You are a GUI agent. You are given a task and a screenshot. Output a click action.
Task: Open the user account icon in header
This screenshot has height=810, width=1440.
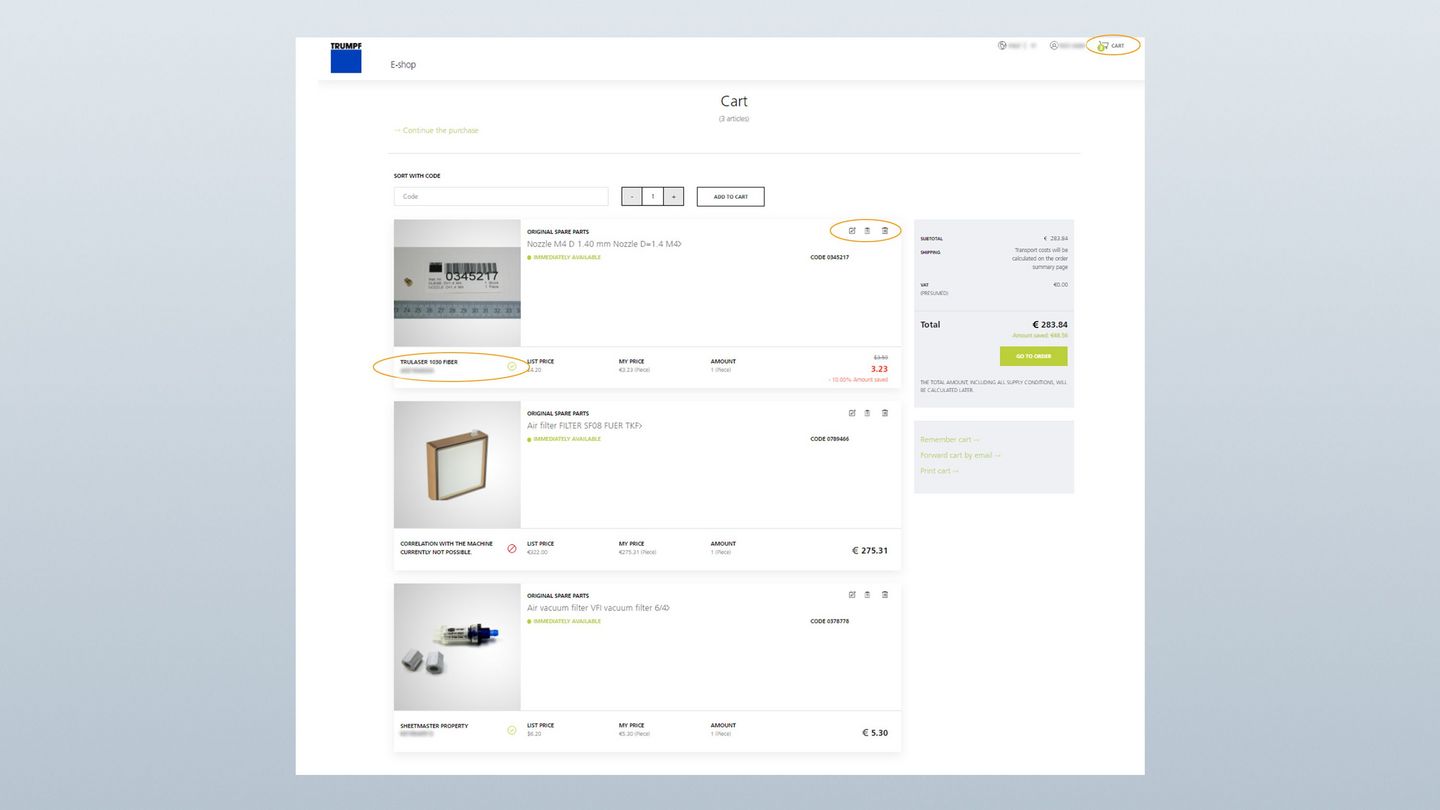pyautogui.click(x=1054, y=46)
